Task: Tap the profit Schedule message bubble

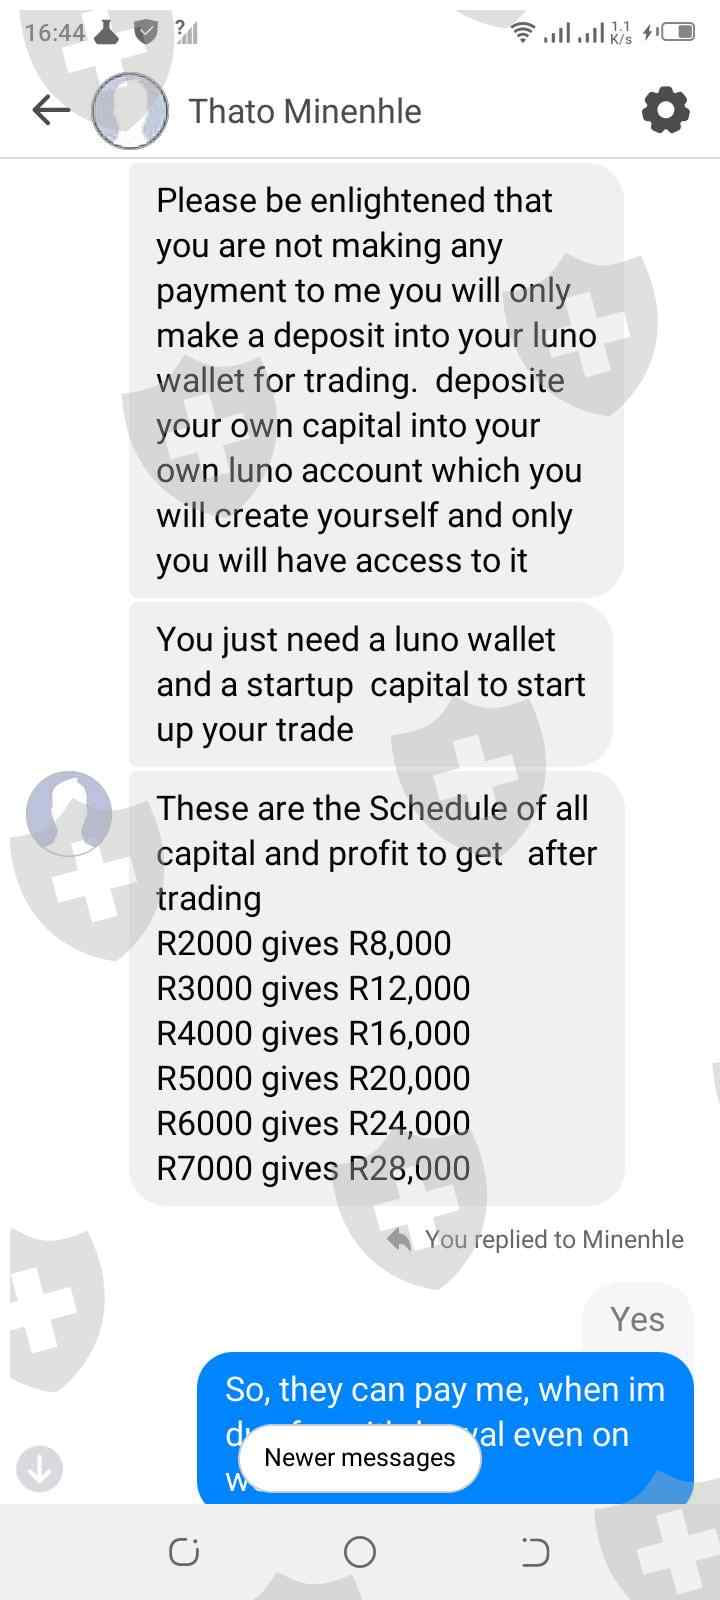Action: click(x=376, y=987)
